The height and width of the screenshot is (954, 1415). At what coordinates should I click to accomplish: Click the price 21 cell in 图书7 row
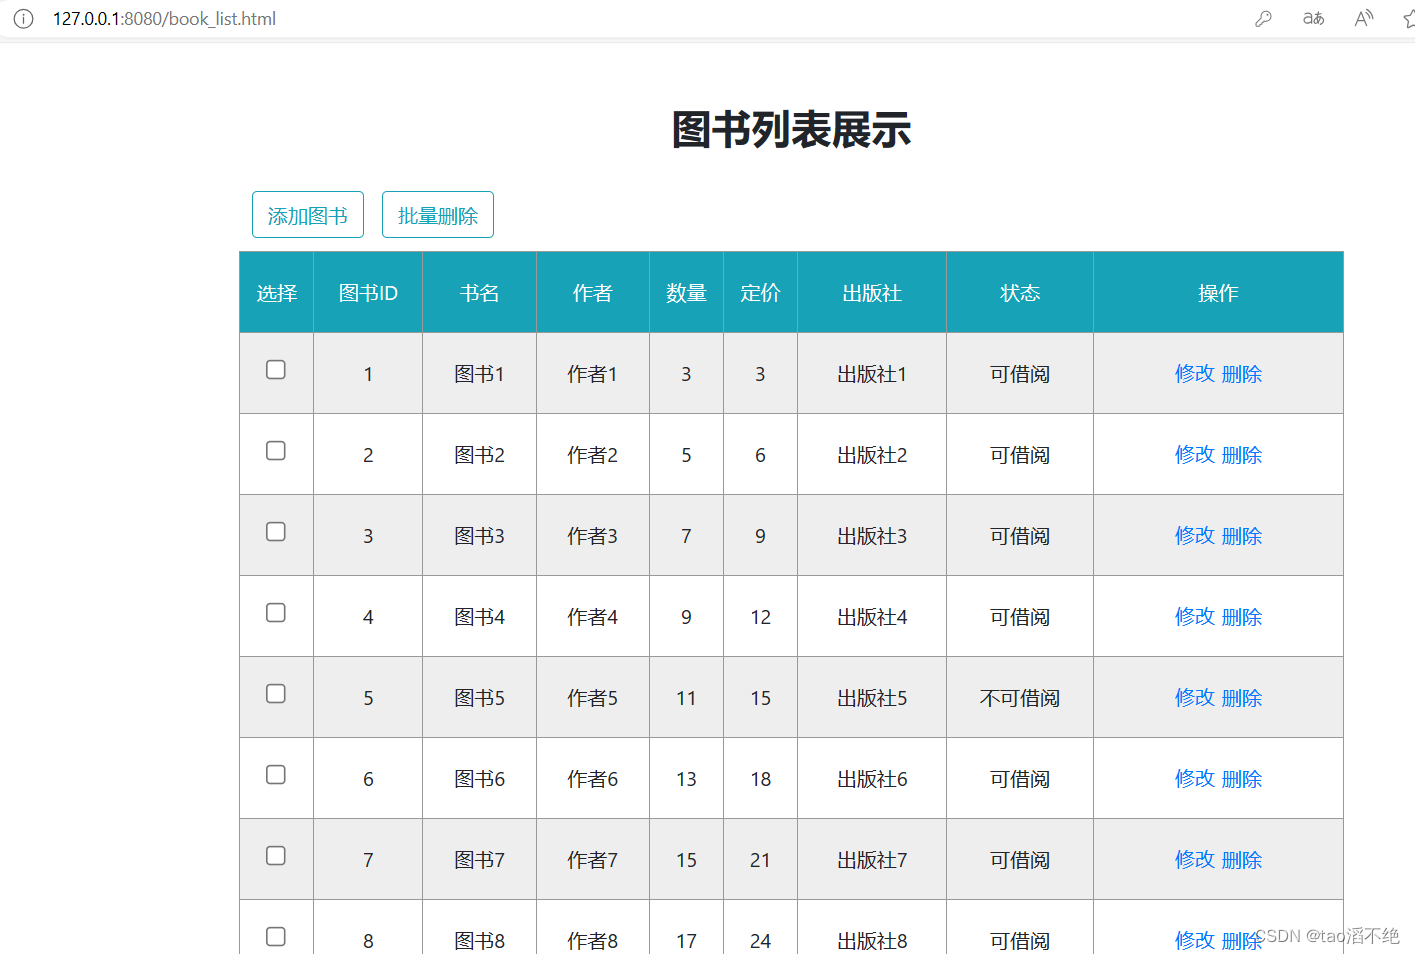point(761,860)
